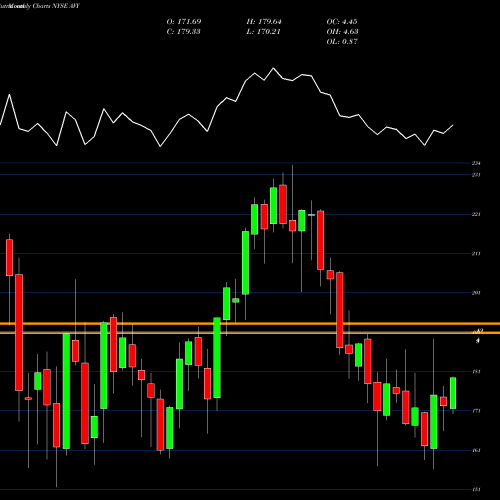Viewport: 500px width, 500px height.
Task: Click the end point of the white line
Action: [x=453, y=125]
